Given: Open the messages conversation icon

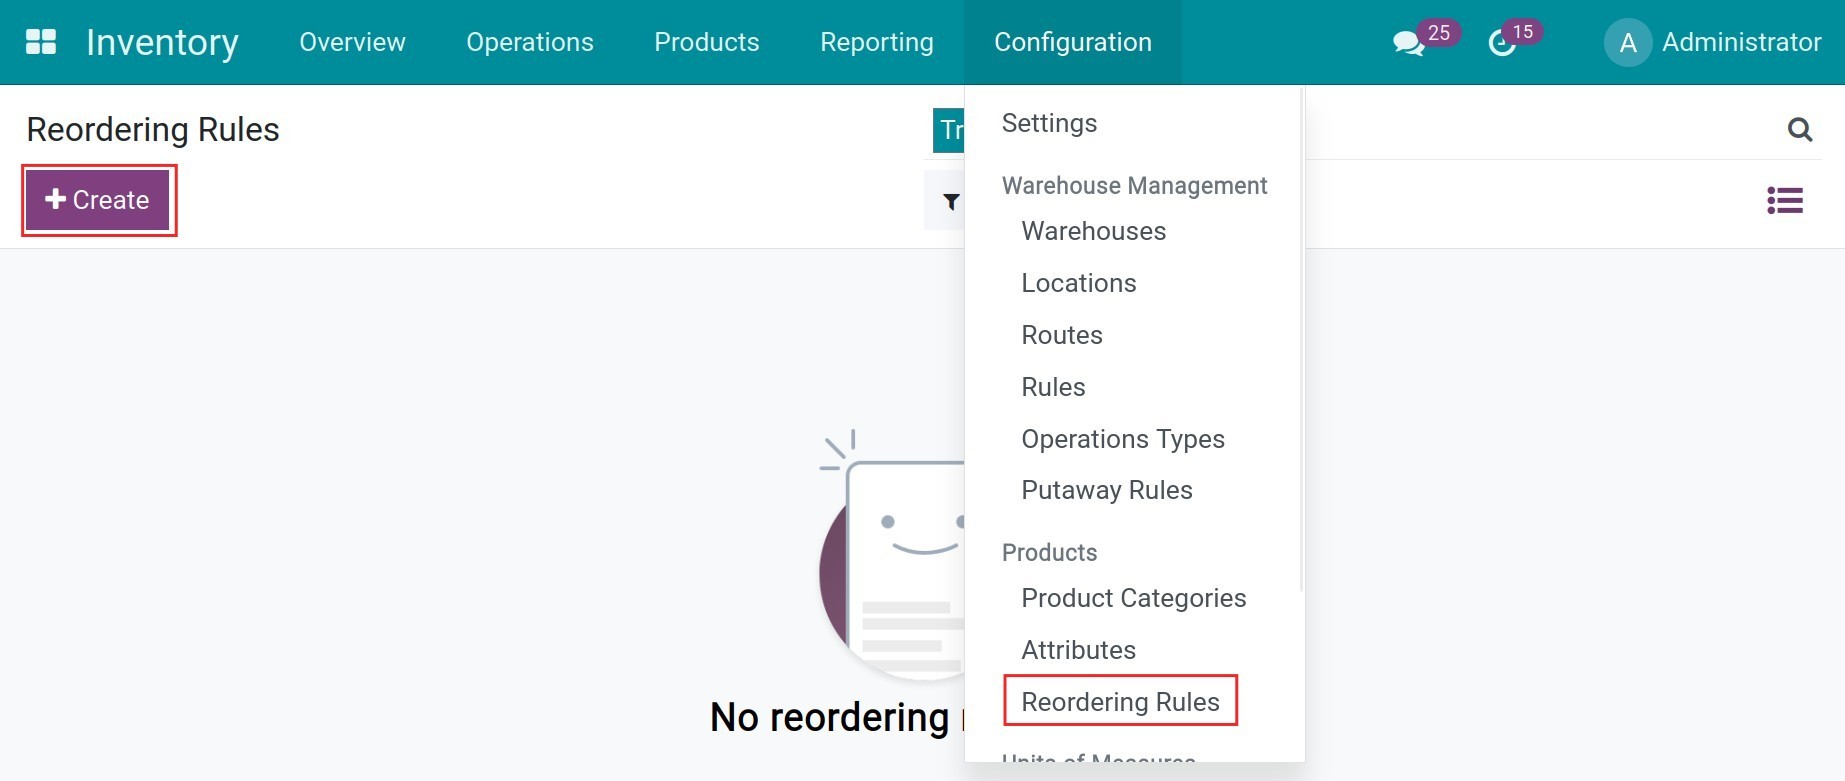Looking at the screenshot, I should [1408, 43].
